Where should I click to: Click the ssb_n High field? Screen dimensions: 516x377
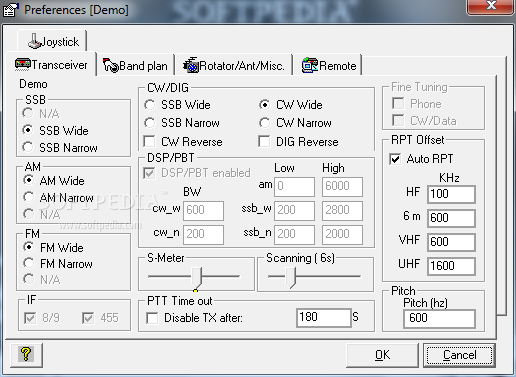coord(342,234)
